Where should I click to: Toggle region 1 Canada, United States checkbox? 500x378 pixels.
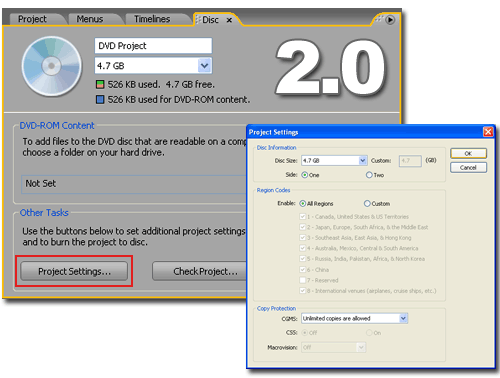[x=303, y=217]
